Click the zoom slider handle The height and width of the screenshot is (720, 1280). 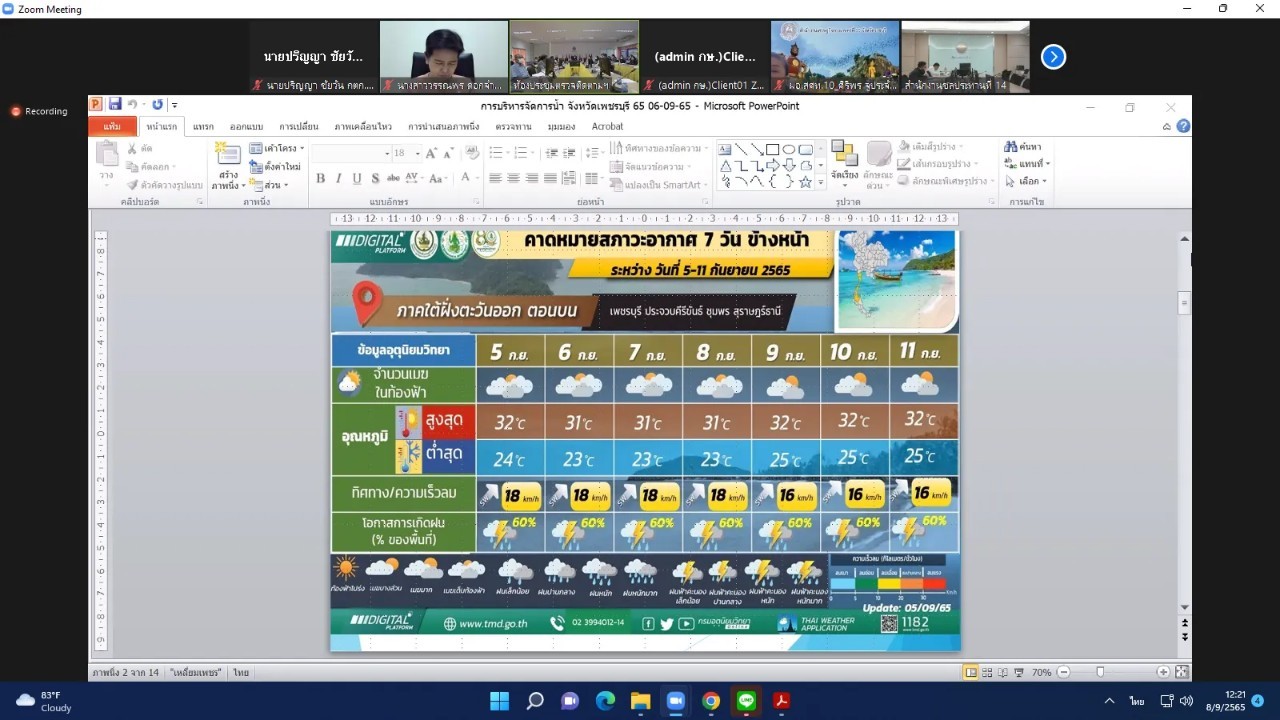click(1100, 672)
